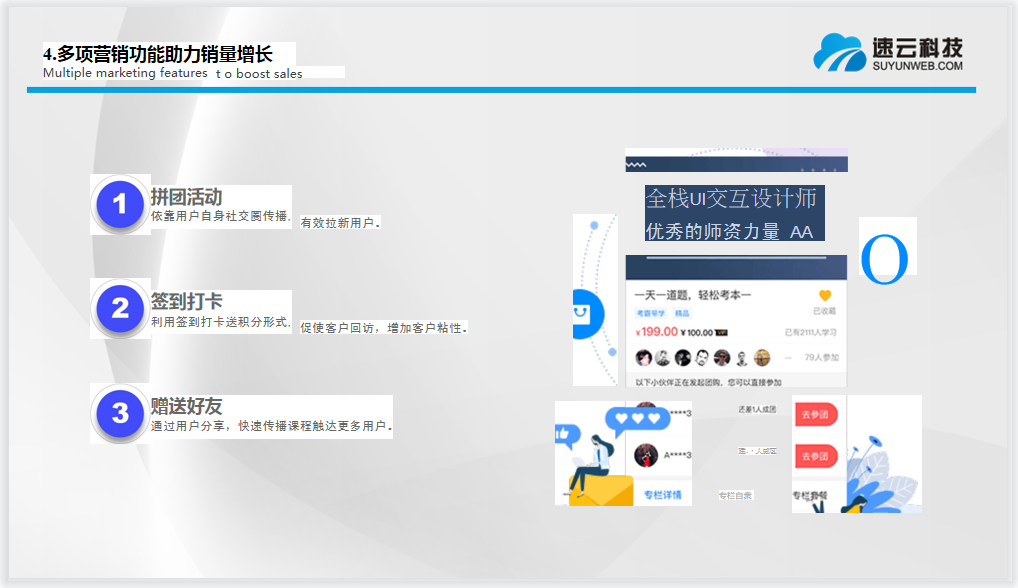Screen dimensions: 1018x588
Task: Switch to the 专栏详情 tab
Action: point(662,495)
